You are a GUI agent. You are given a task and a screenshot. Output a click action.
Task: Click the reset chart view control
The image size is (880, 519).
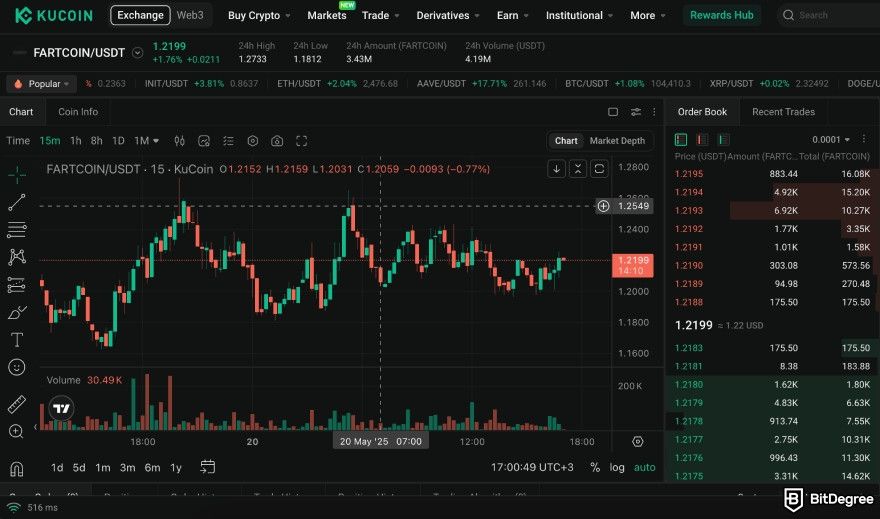(x=599, y=168)
